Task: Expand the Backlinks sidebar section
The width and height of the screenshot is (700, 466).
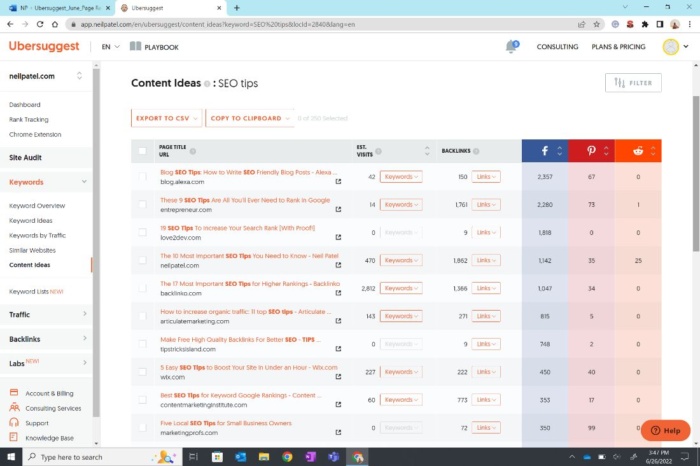Action: [47, 339]
